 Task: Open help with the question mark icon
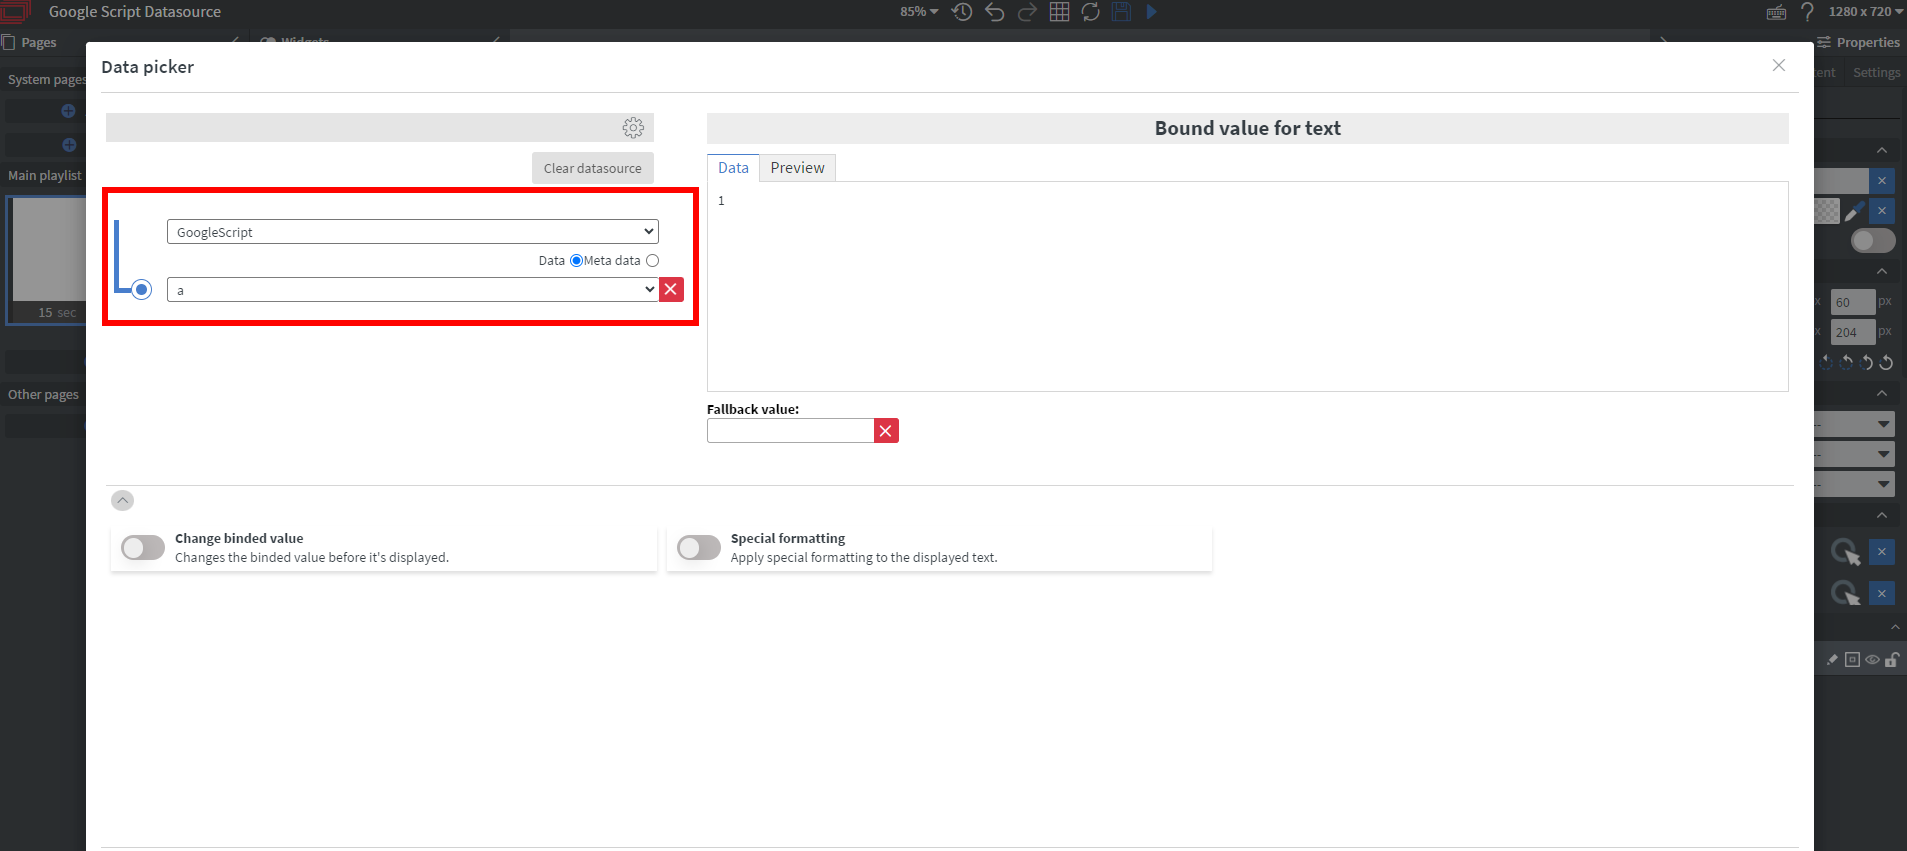tap(1807, 12)
